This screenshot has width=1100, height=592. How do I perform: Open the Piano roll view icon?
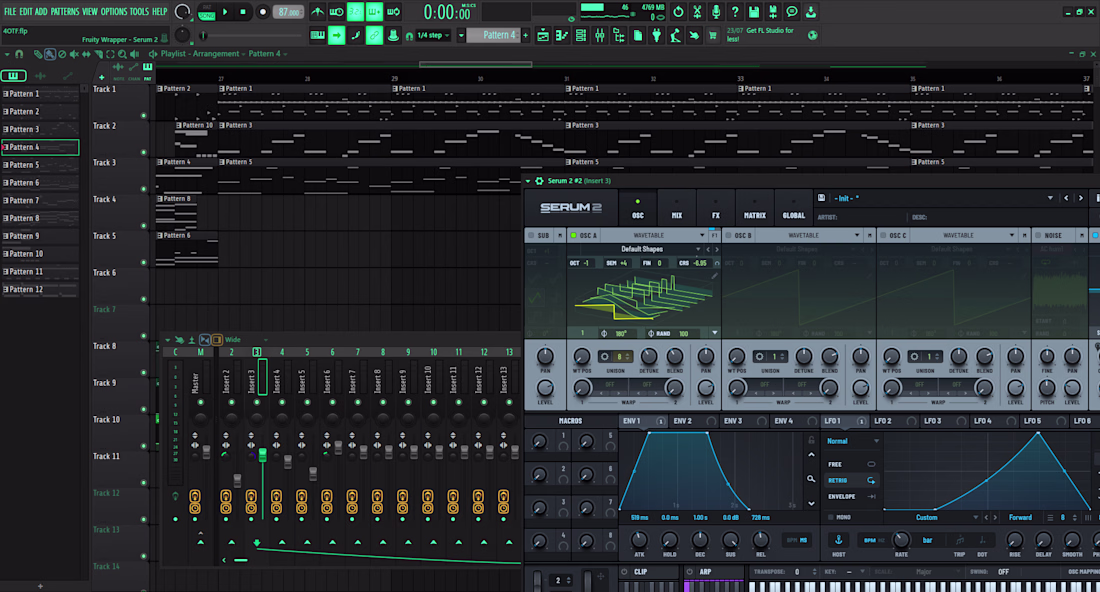[562, 35]
